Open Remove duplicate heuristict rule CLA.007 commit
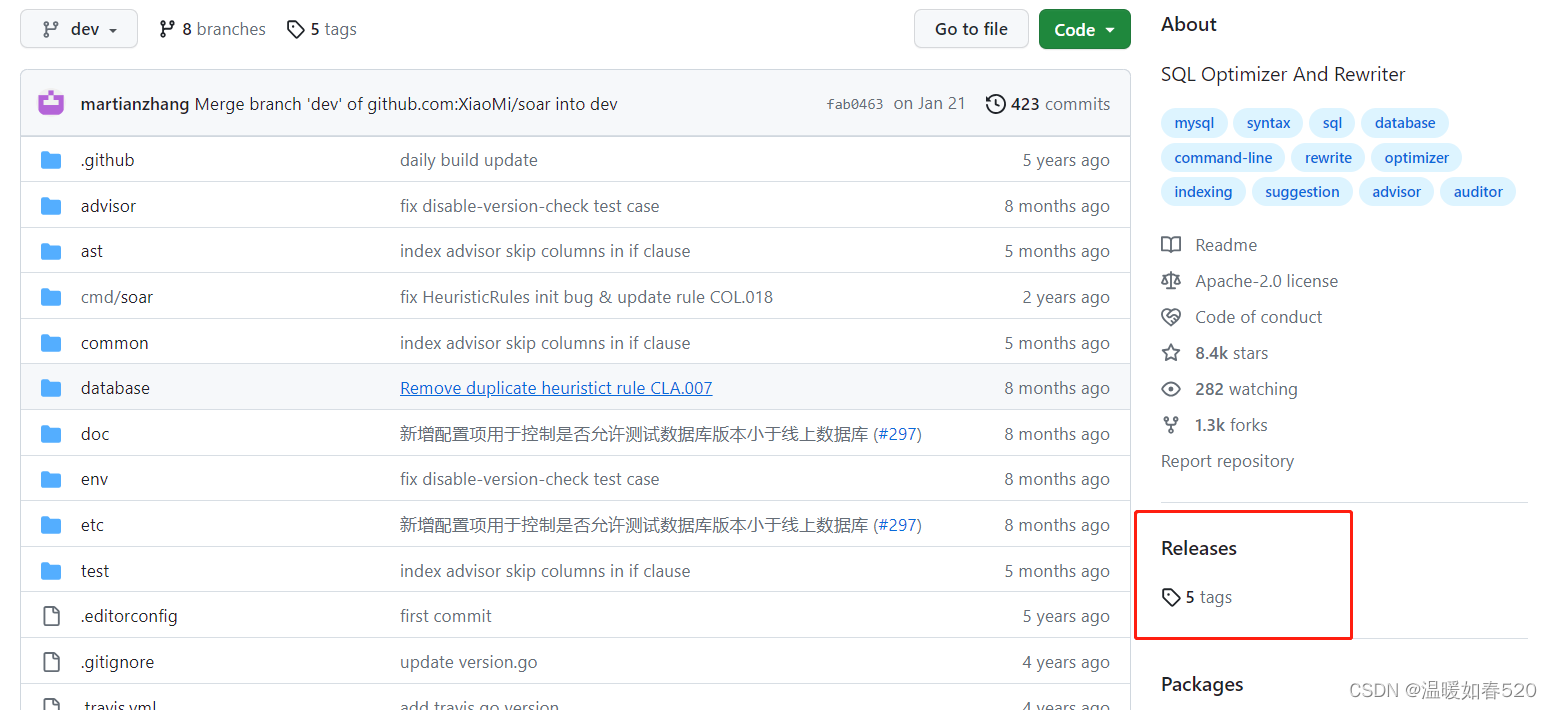Screen dimensions: 1552x710 pos(556,387)
